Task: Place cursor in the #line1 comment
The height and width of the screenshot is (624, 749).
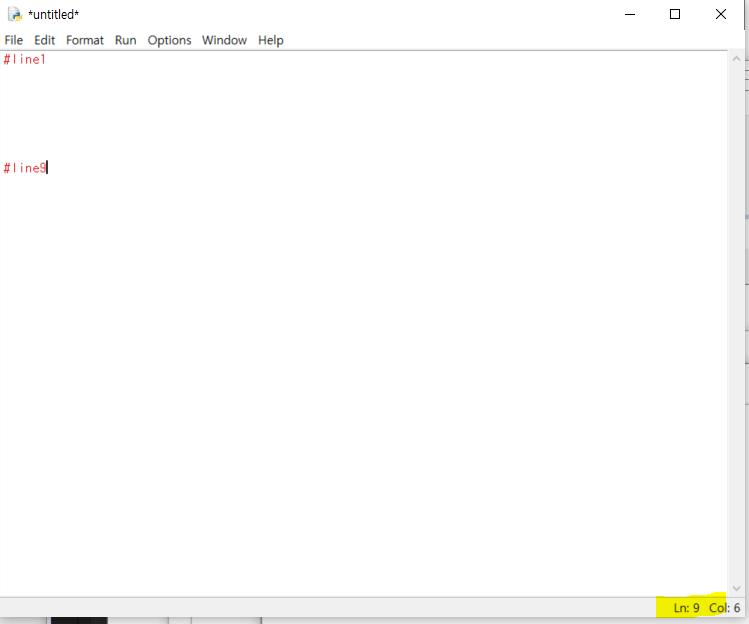Action: (x=25, y=60)
